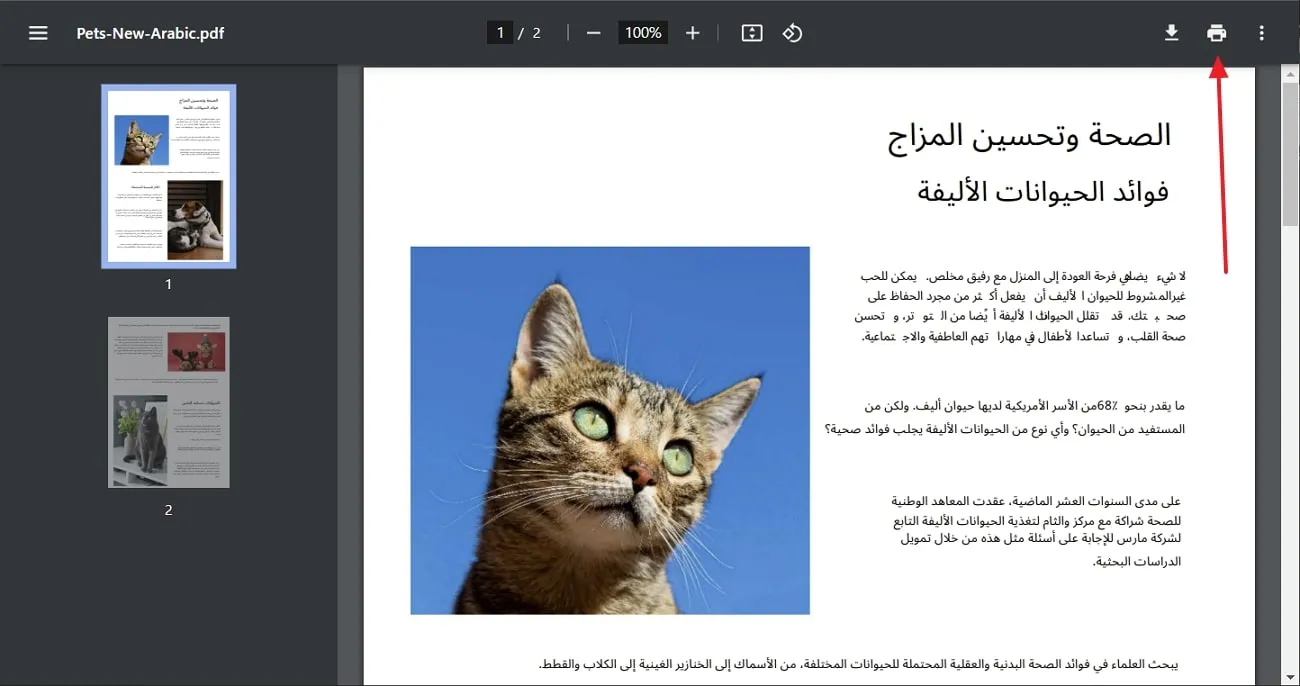Click the '1' label under the first thumbnail

pos(168,284)
